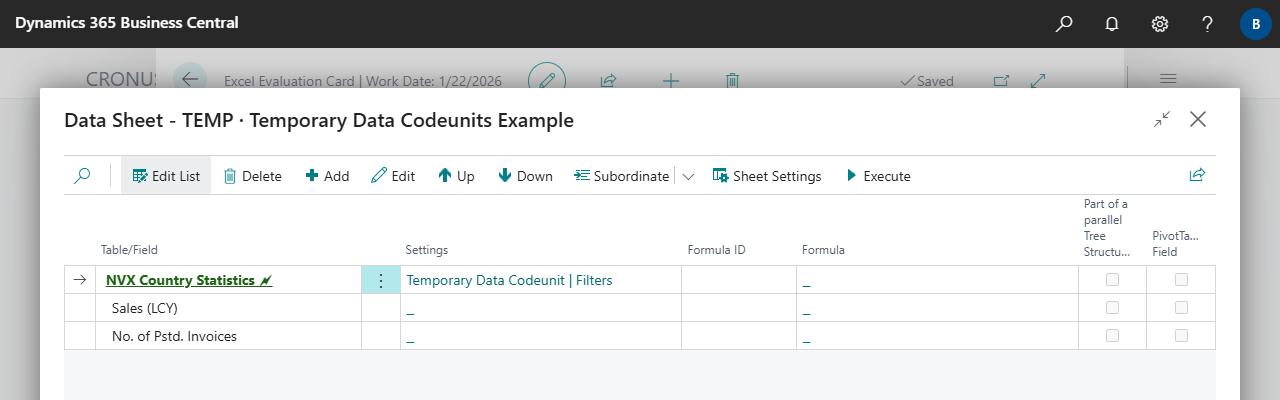Click Edit in data sheet toolbar
The width and height of the screenshot is (1280, 400).
pyautogui.click(x=393, y=175)
